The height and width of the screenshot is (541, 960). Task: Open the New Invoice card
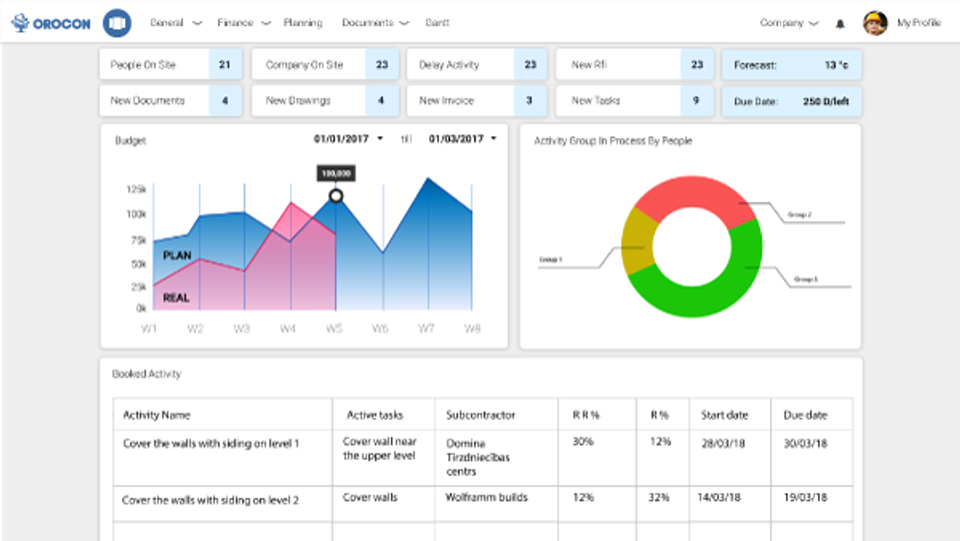point(475,101)
